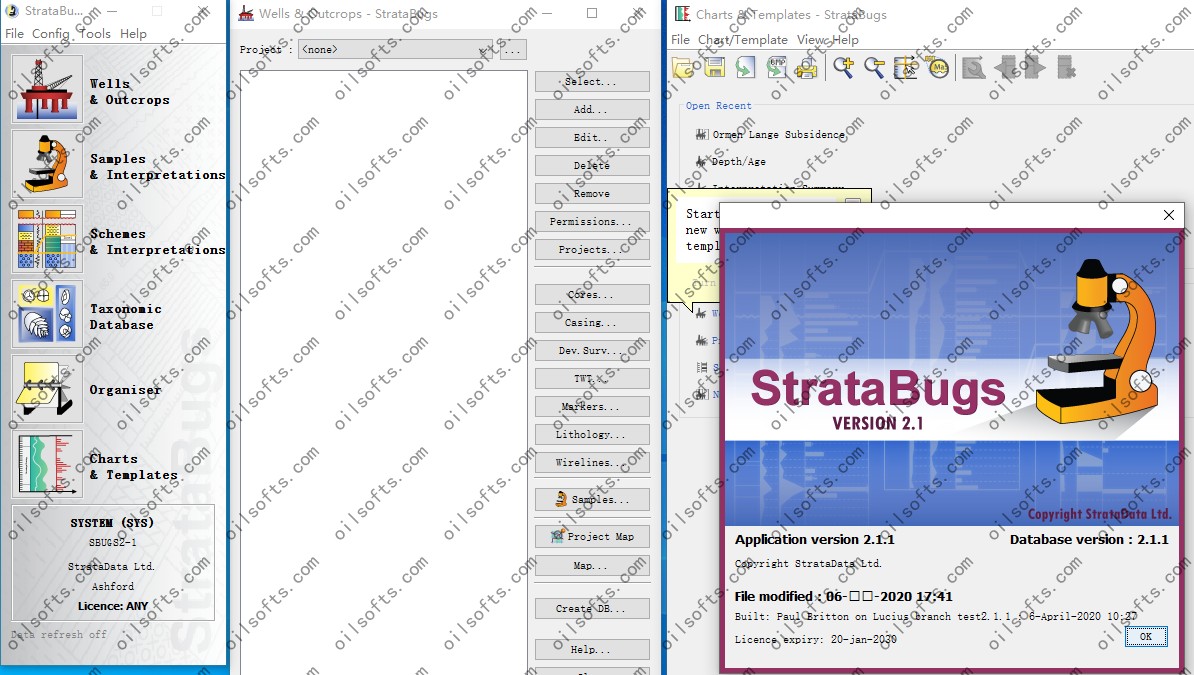Open the Config menu
Viewport: 1194px width, 675px height.
50,34
